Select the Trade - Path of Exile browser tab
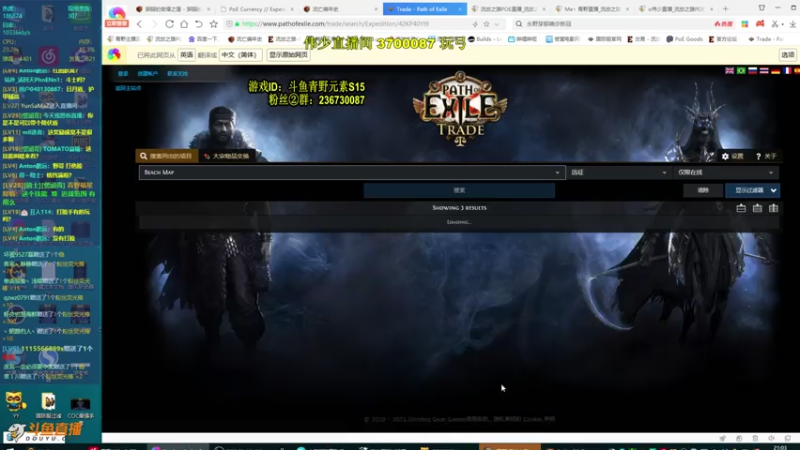This screenshot has width=800, height=450. (424, 9)
